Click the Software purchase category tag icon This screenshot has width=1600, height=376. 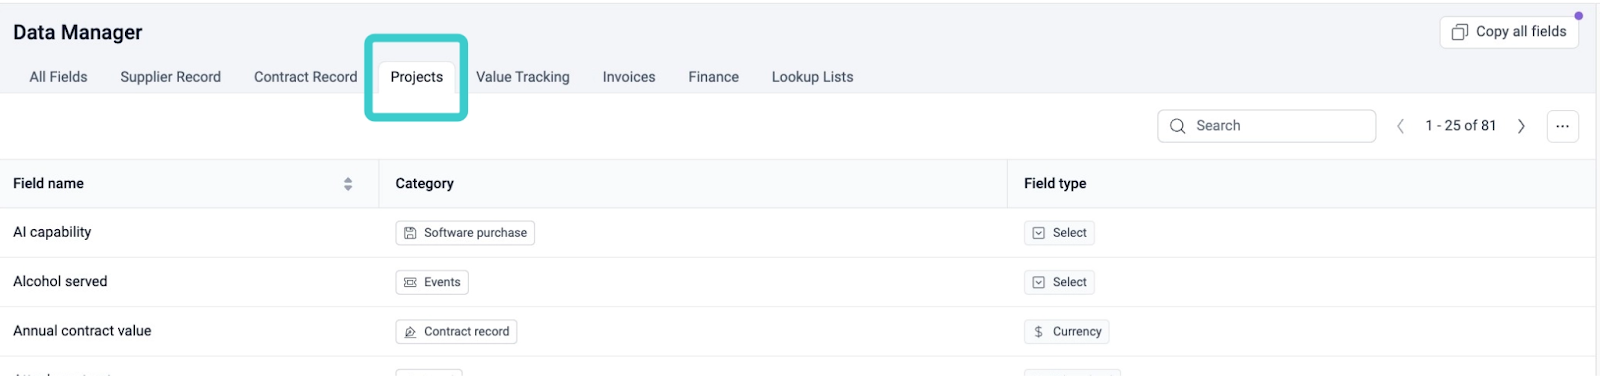click(x=410, y=233)
